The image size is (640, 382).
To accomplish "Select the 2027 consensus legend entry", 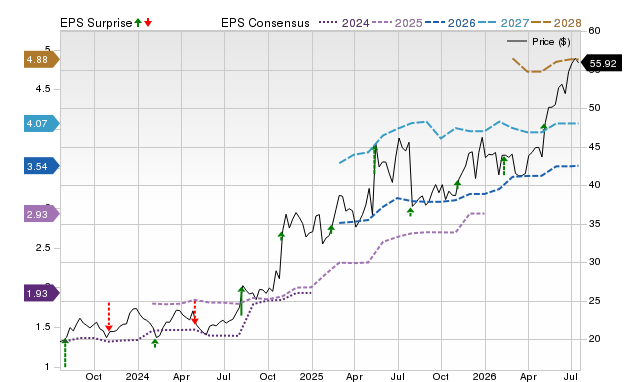I will (x=503, y=23).
